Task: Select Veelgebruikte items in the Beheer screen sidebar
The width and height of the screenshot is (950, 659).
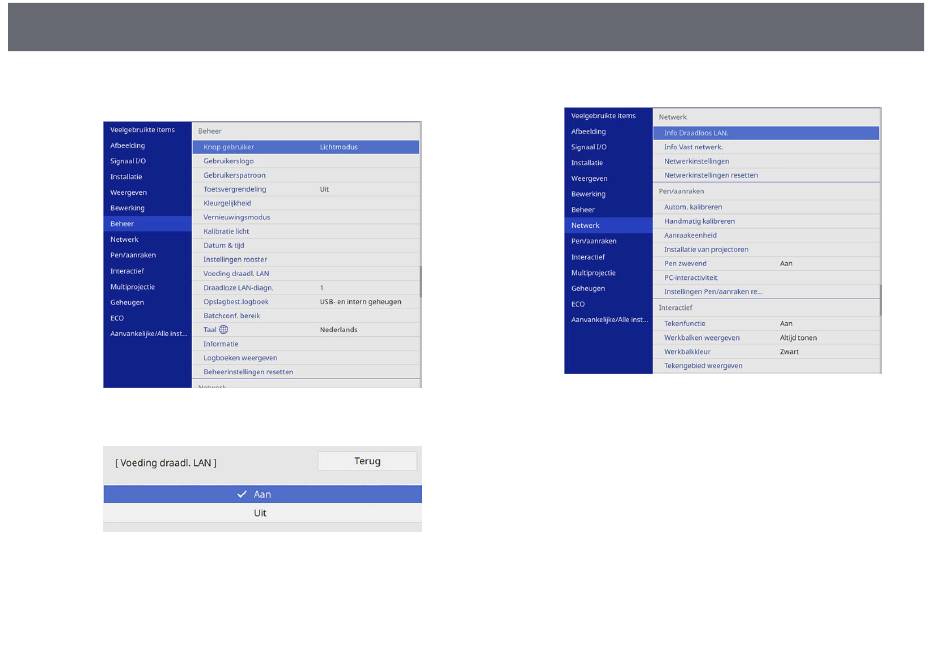Action: coord(142,130)
